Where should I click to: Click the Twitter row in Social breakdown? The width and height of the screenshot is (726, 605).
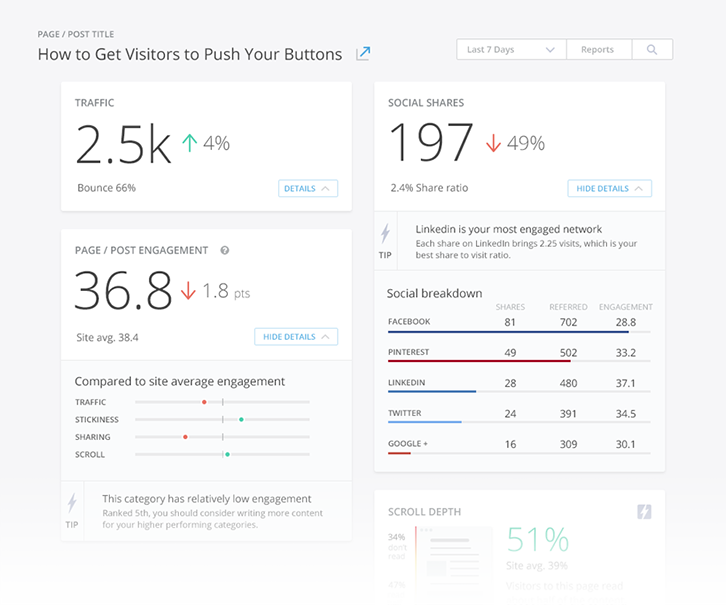(x=519, y=414)
